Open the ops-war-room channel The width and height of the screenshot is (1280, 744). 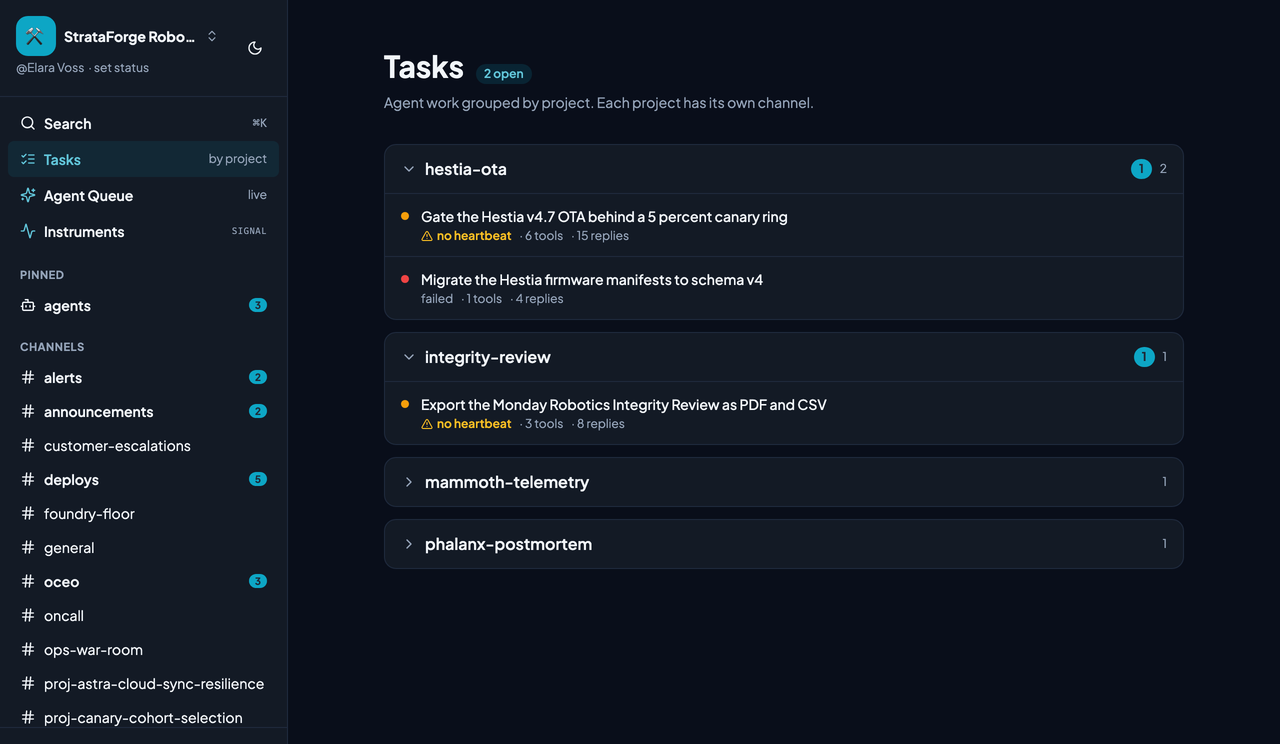(x=143, y=650)
